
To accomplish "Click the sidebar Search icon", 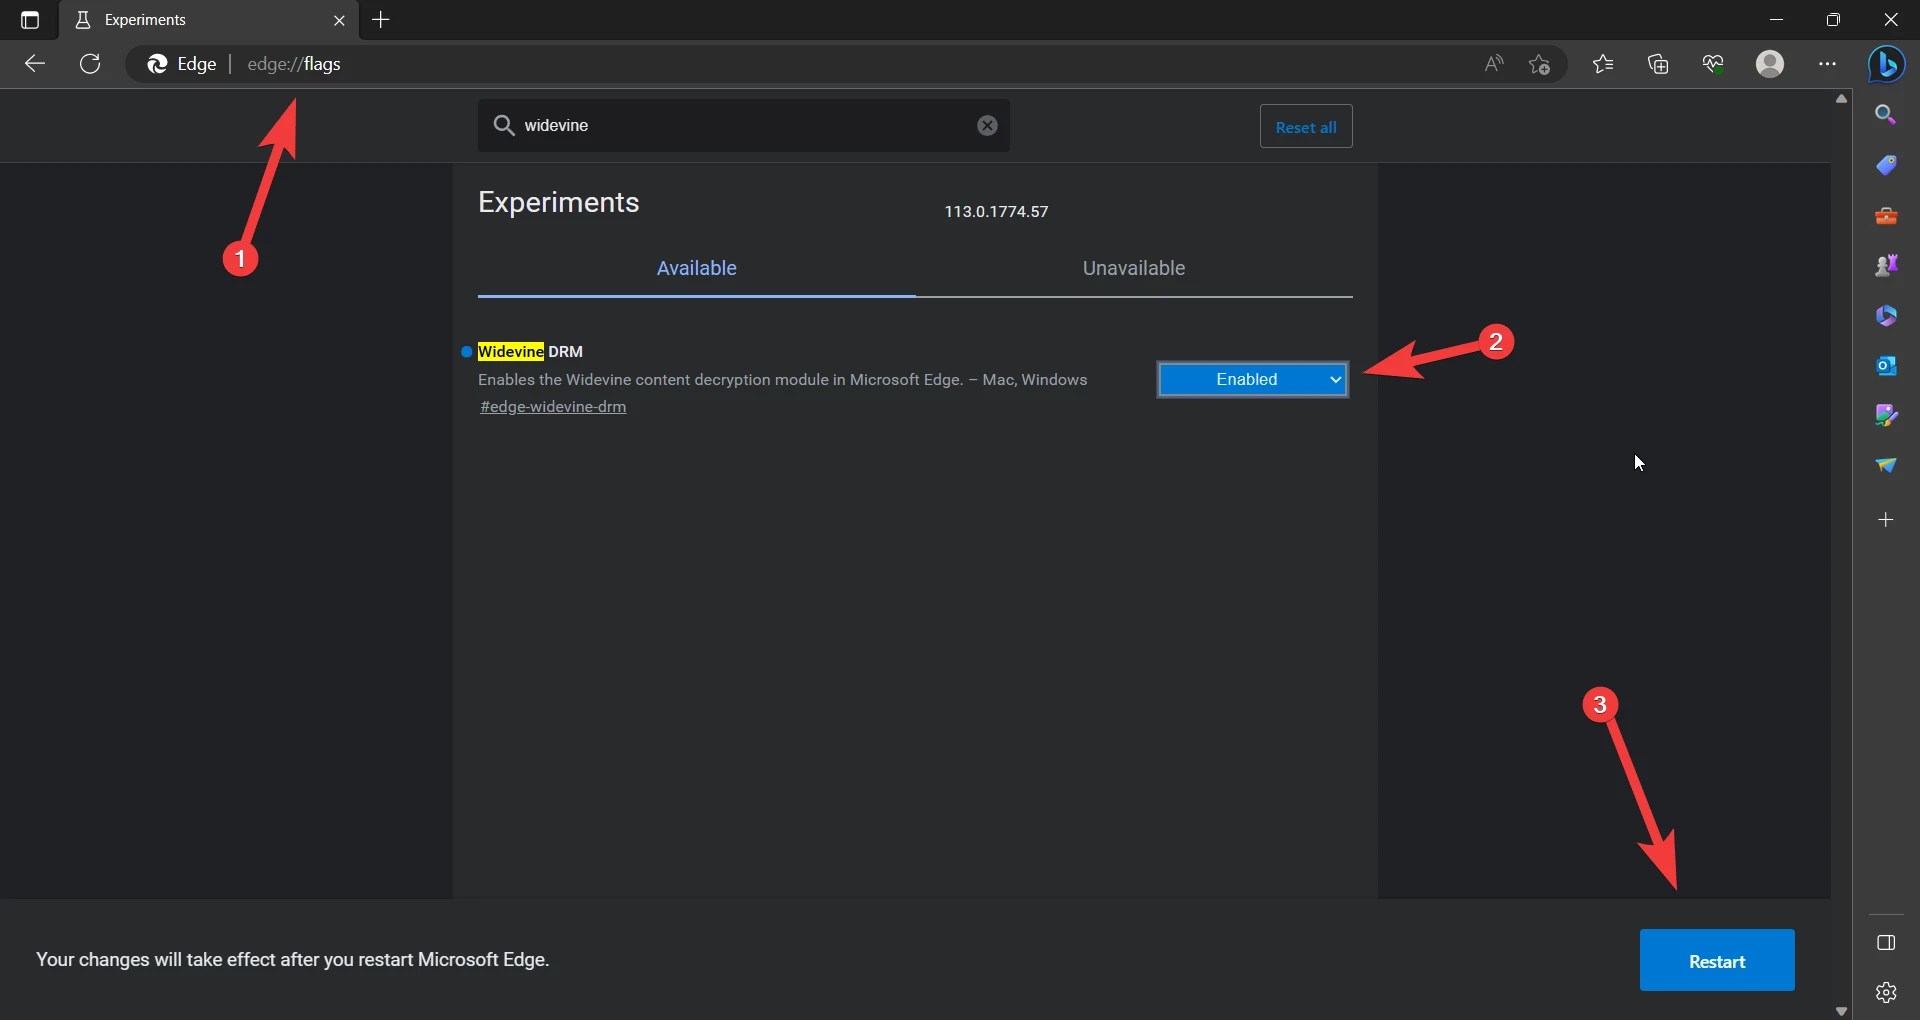I will click(1886, 115).
